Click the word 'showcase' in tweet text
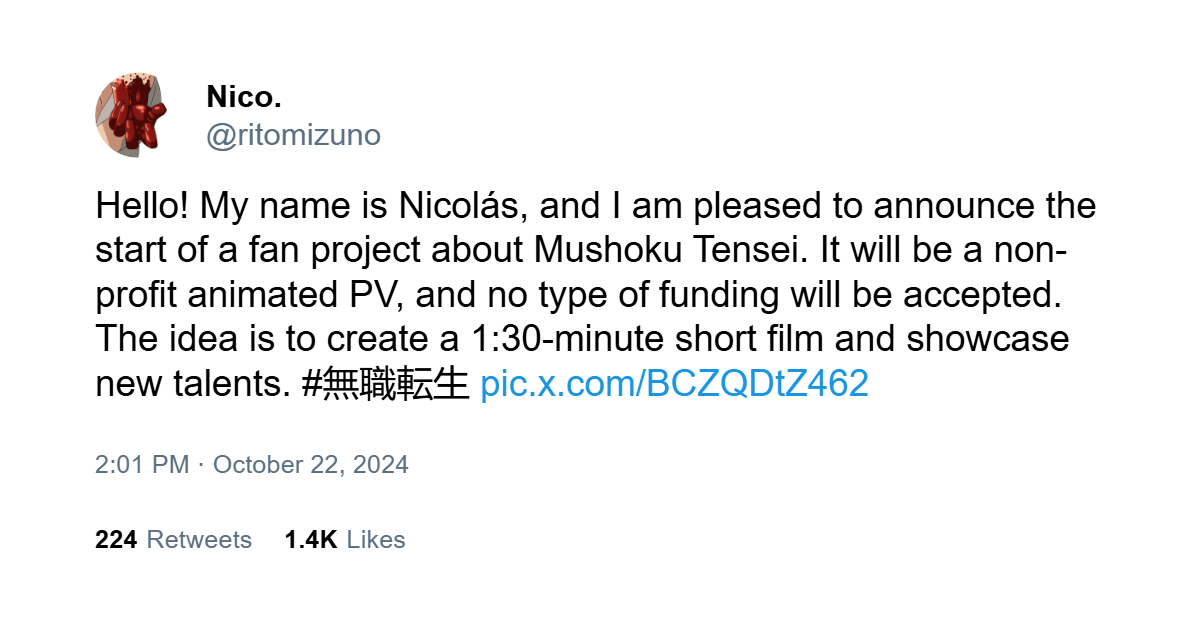The image size is (1200, 627). pyautogui.click(x=988, y=339)
